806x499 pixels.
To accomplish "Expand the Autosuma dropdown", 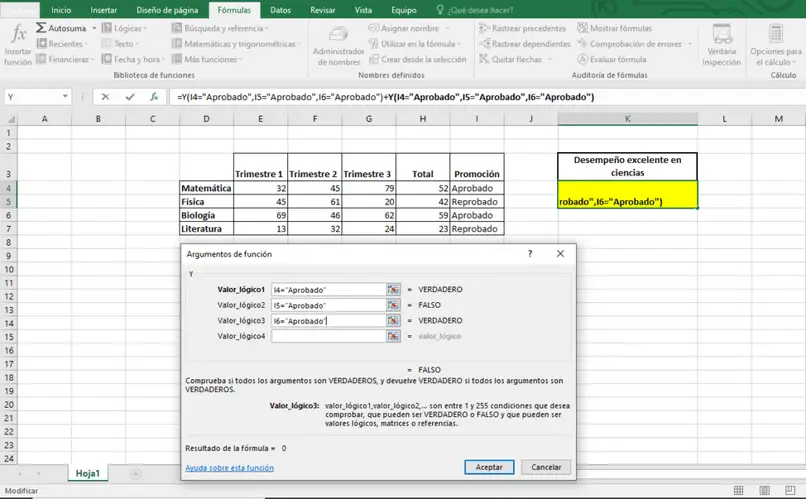I will click(x=93, y=29).
